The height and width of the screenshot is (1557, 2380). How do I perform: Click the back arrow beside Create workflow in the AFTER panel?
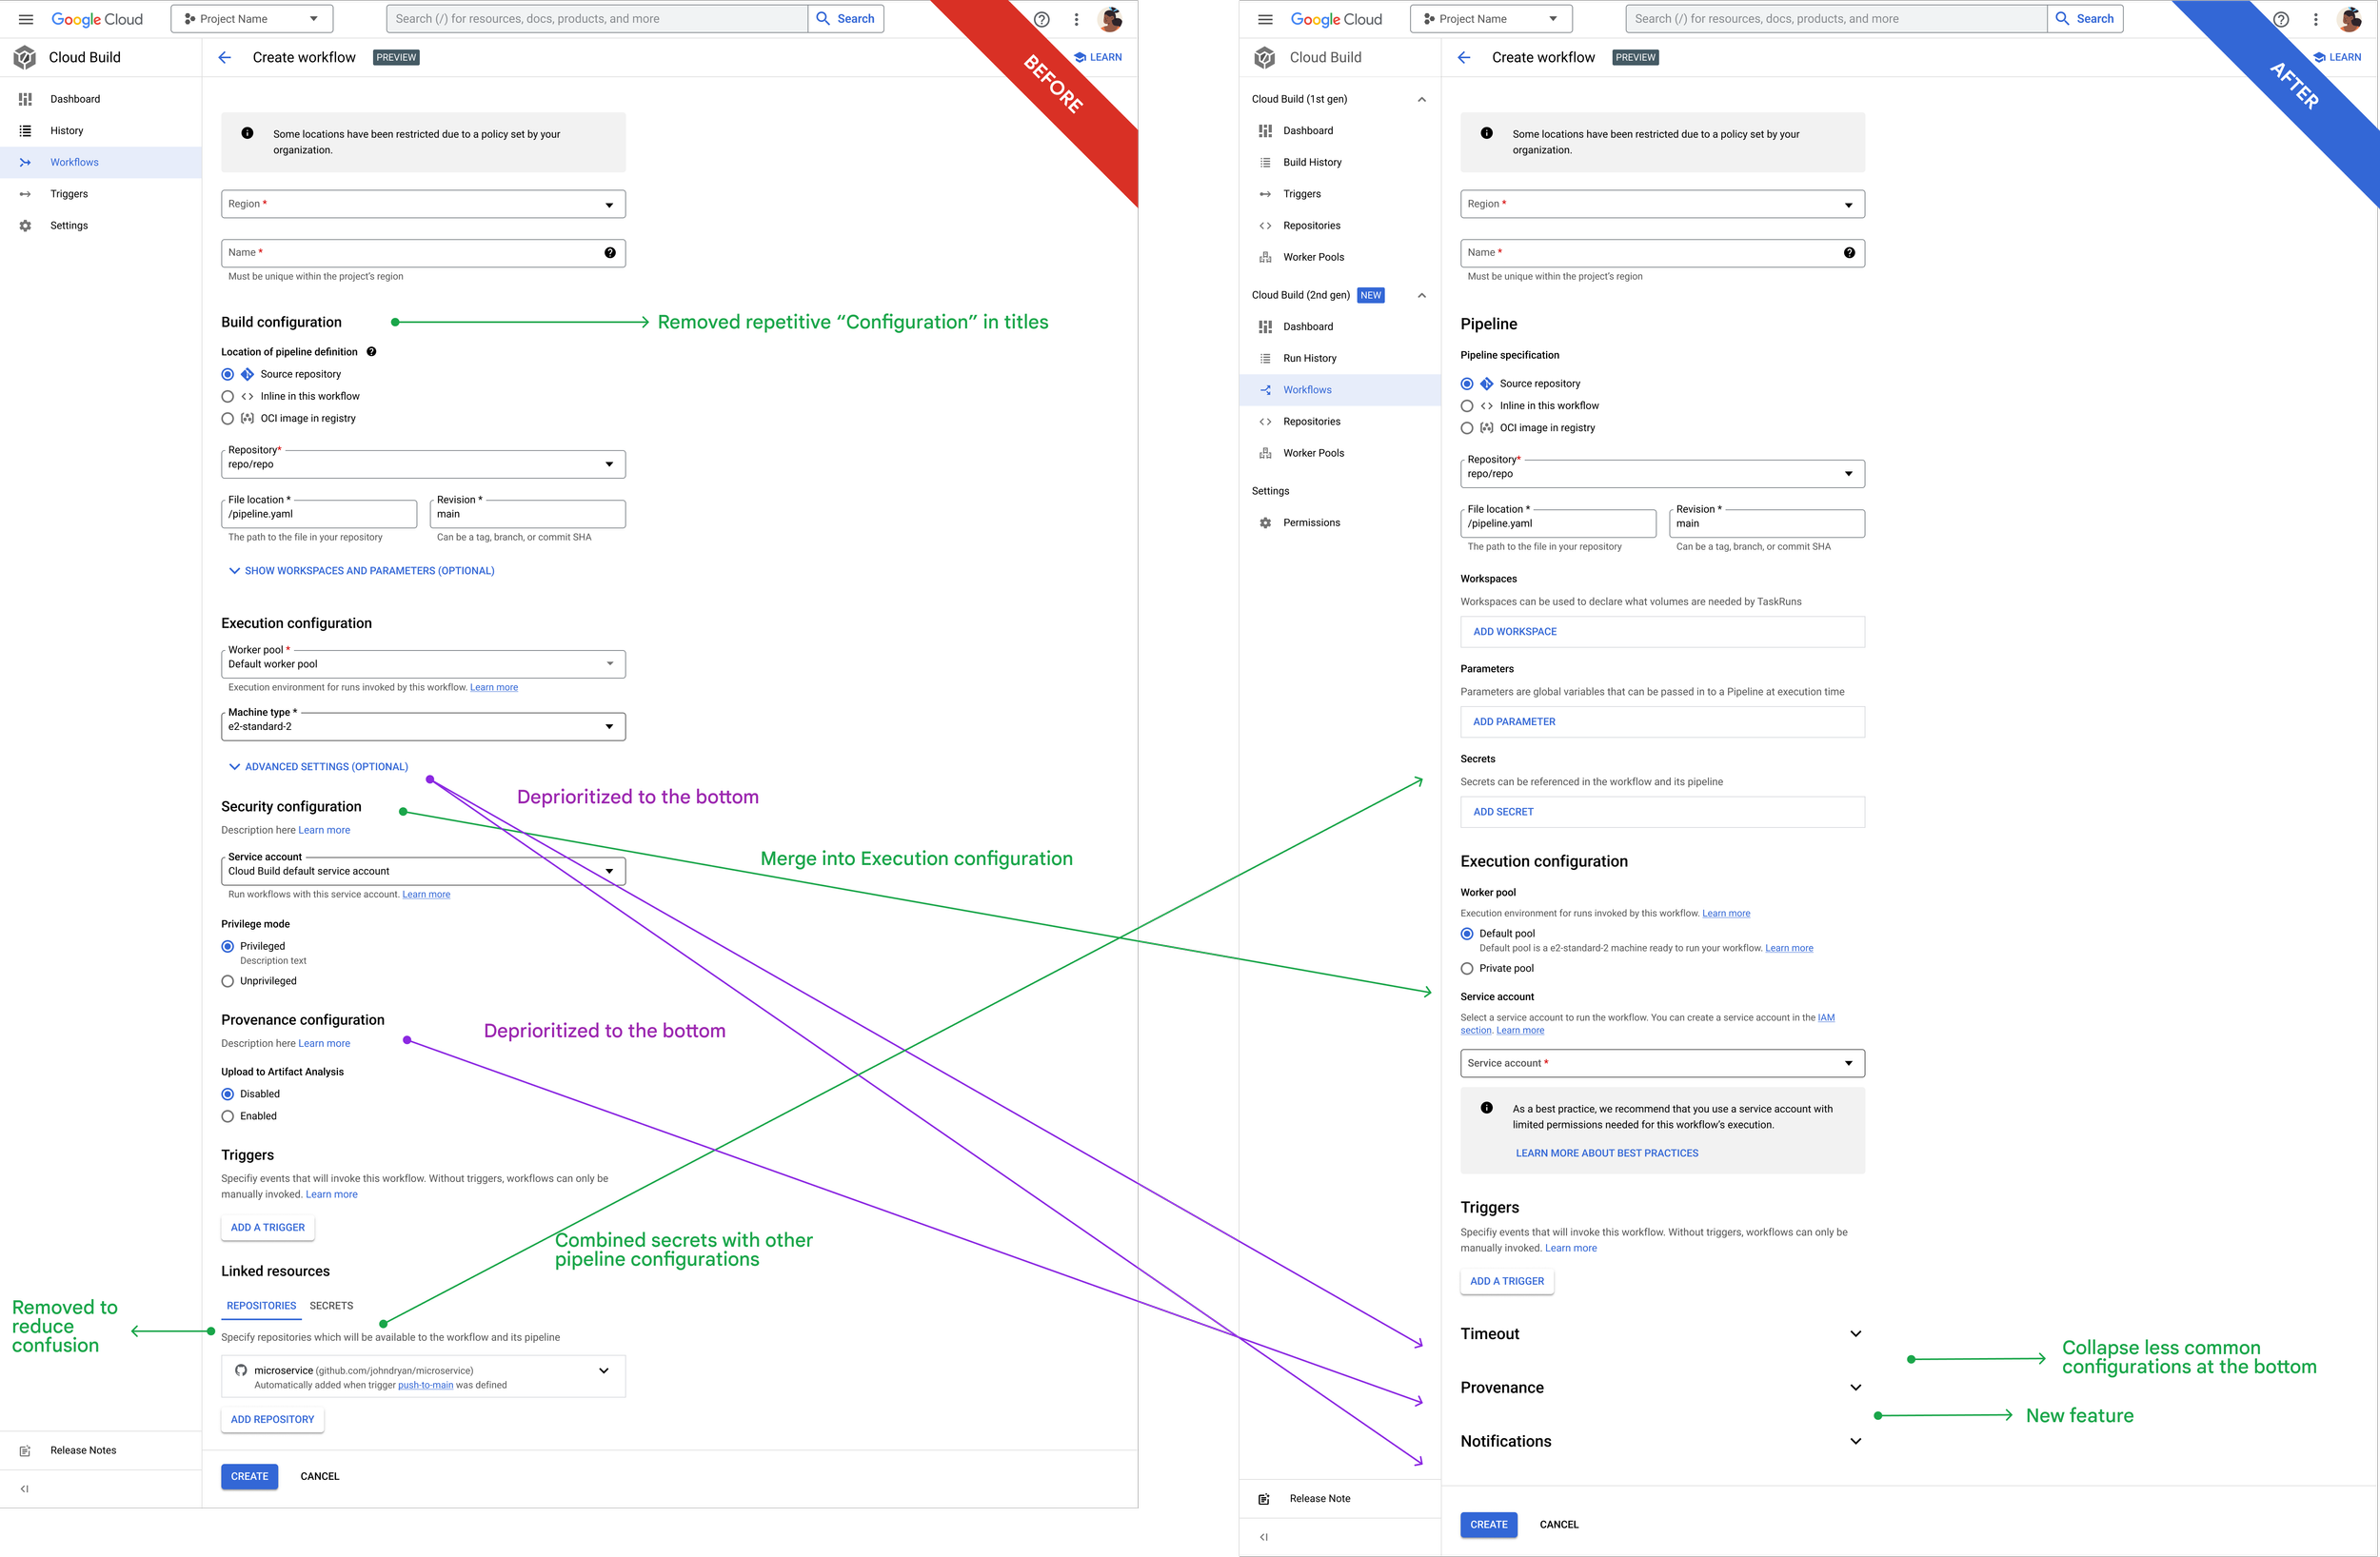coord(1464,58)
